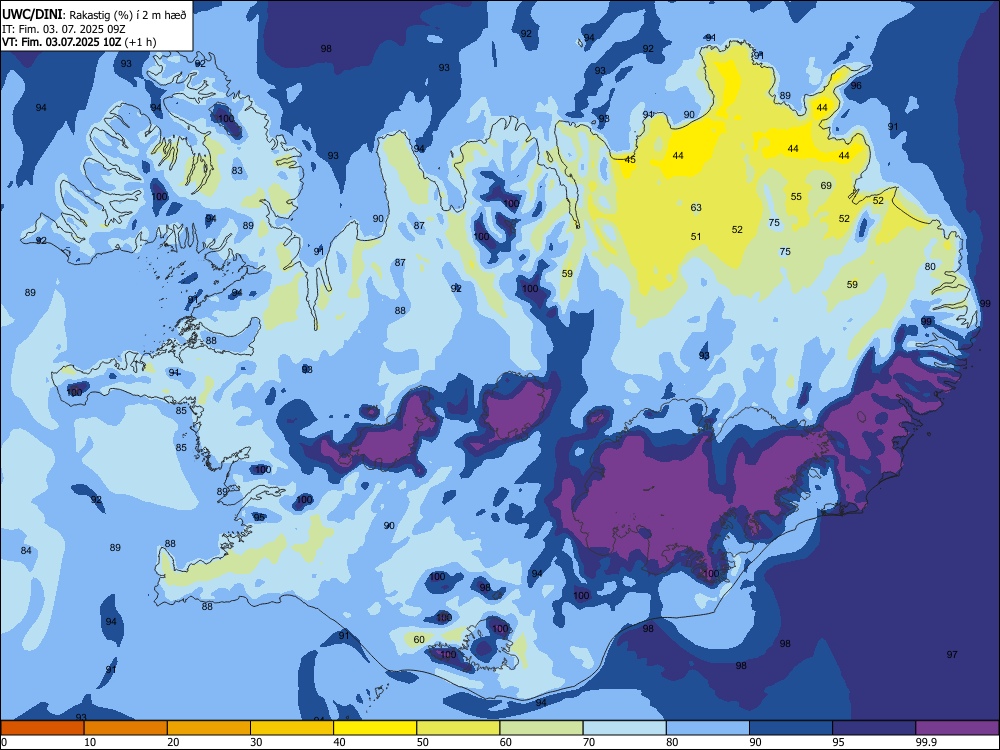Click the humidity value '96' near the northeast coast
The image size is (1000, 750).
point(856,85)
